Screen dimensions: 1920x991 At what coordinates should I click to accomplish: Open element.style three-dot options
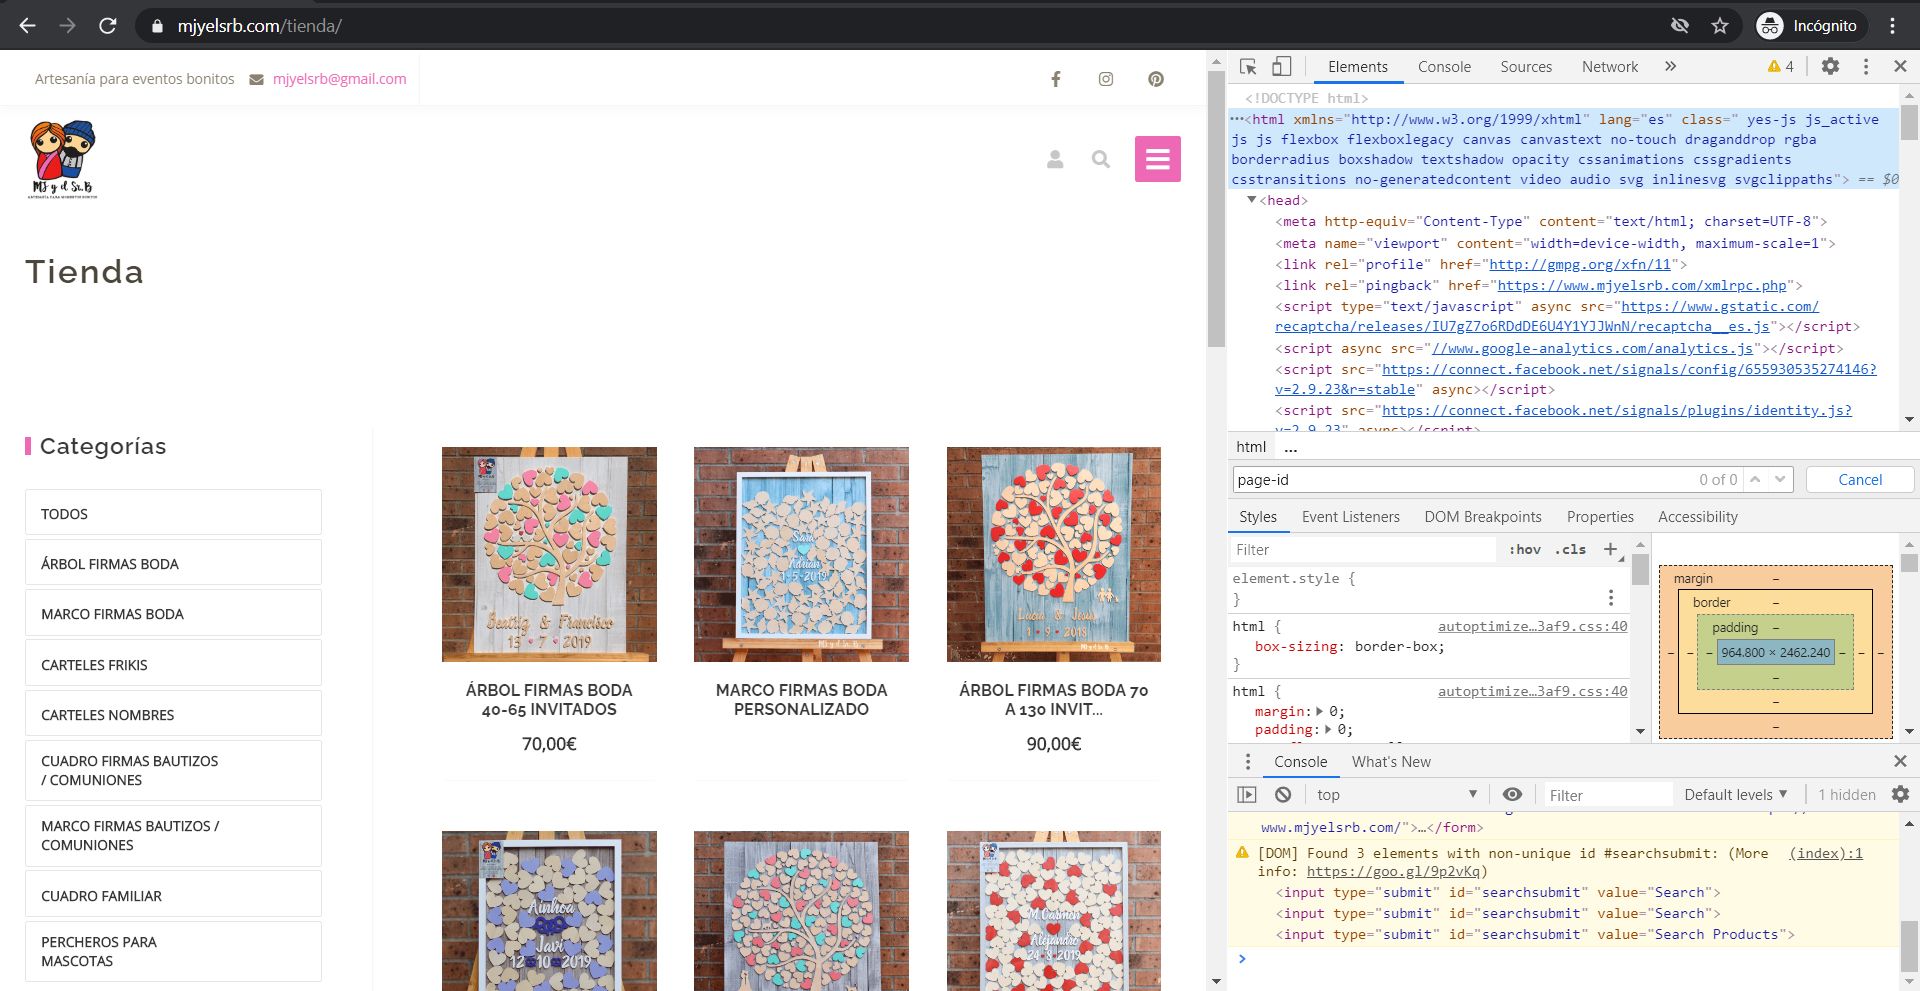tap(1611, 597)
